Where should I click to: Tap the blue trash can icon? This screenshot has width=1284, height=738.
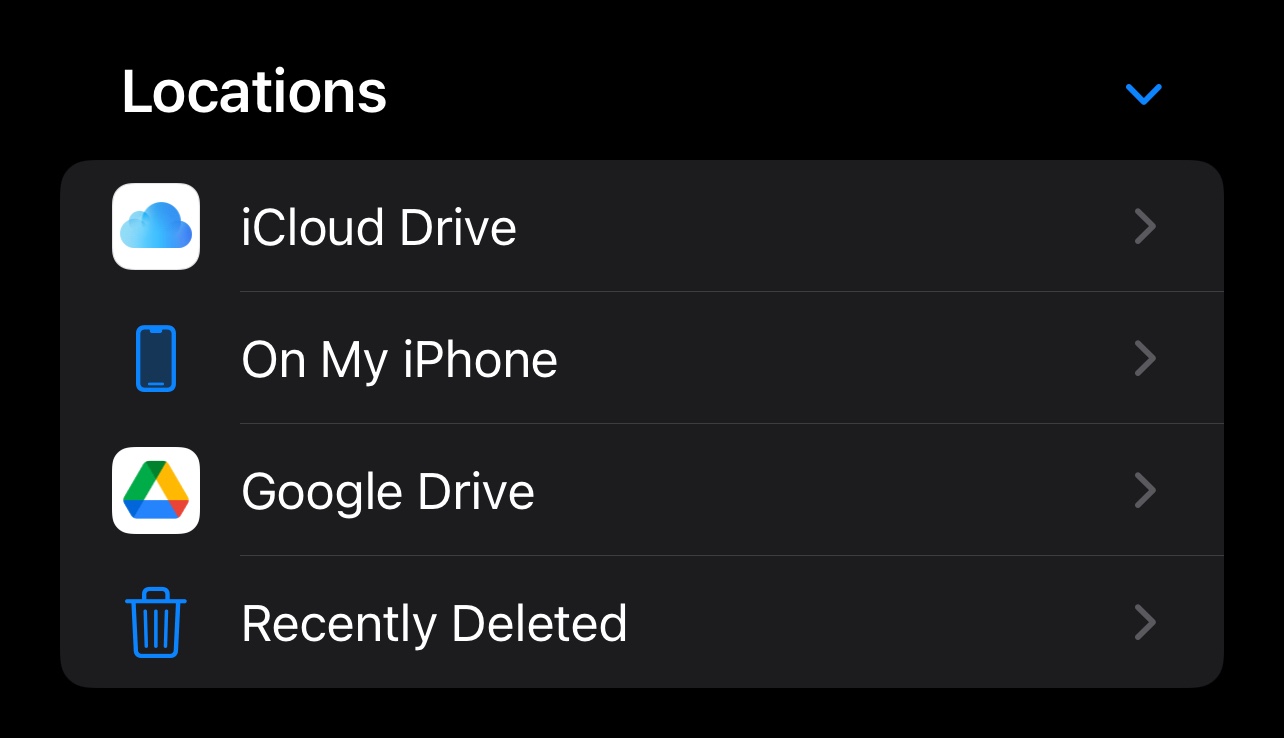(x=156, y=622)
